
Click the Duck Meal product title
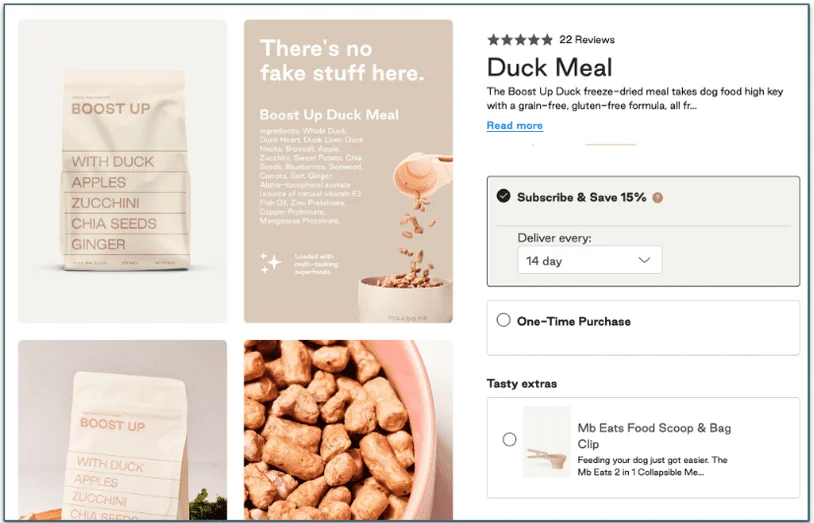(x=550, y=68)
